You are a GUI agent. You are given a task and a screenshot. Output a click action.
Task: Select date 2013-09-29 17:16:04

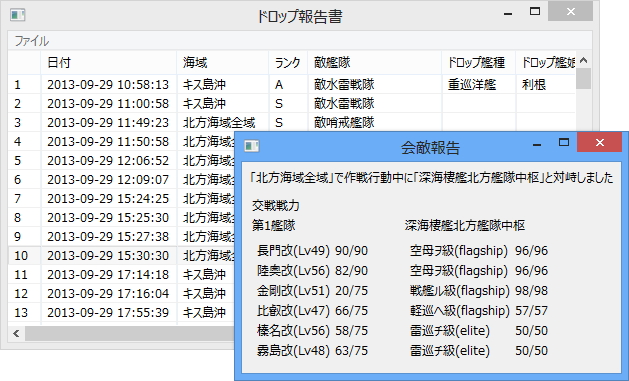(x=108, y=293)
